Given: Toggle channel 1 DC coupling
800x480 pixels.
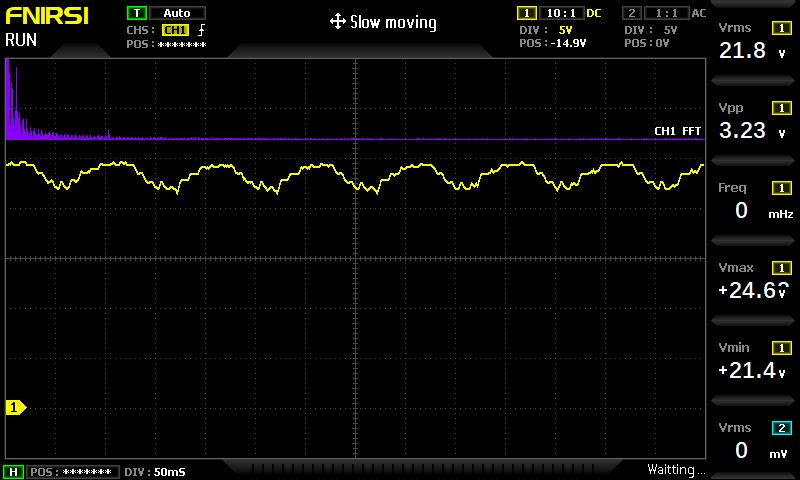Looking at the screenshot, I should pyautogui.click(x=594, y=13).
